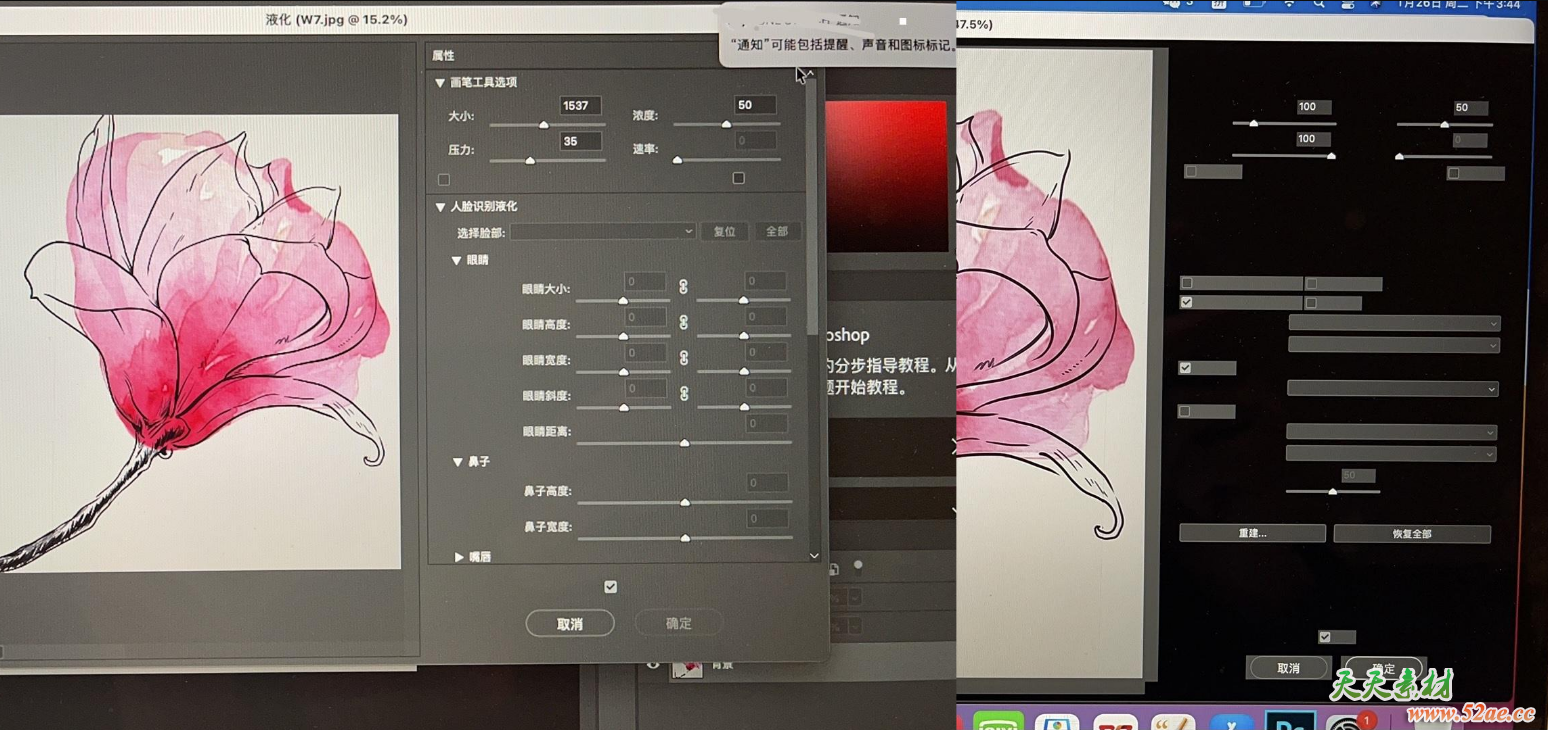Click the Spotlight search icon in menu bar

point(1319,4)
